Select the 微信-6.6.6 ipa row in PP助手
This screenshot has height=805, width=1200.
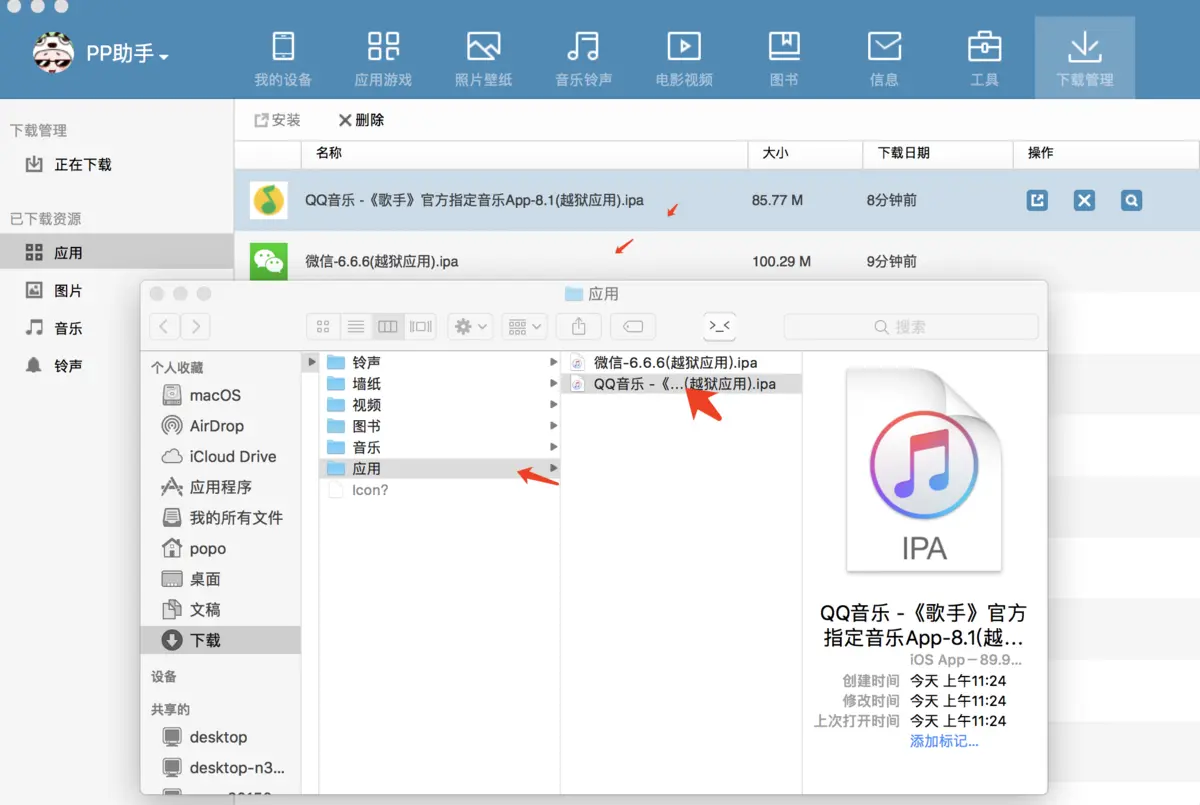381,261
